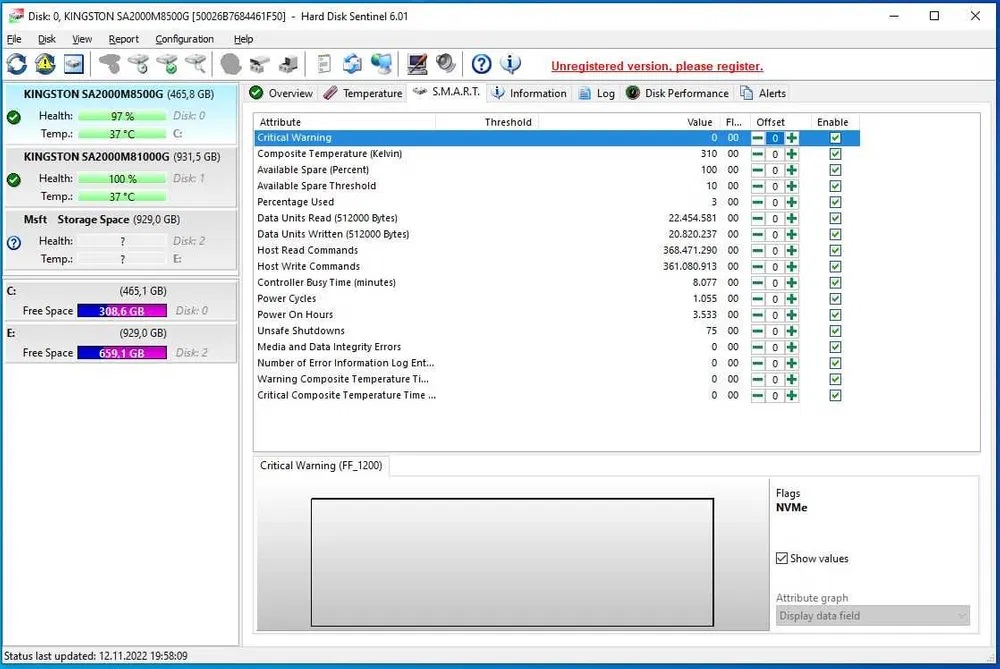This screenshot has width=1000, height=669.
Task: Click the offset field in Critical Warning row
Action: [774, 138]
